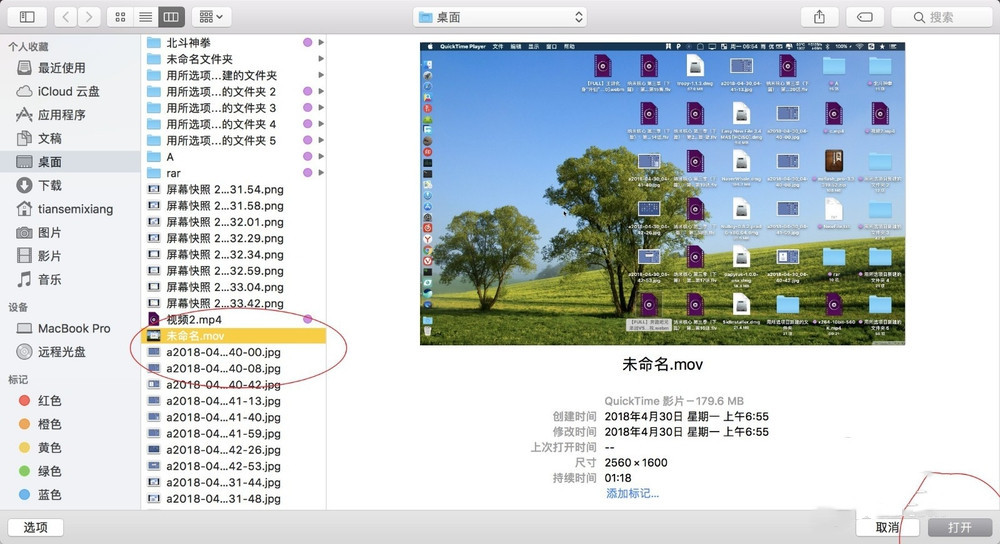Switch to list view mode
Viewport: 1000px width, 544px height.
click(146, 17)
